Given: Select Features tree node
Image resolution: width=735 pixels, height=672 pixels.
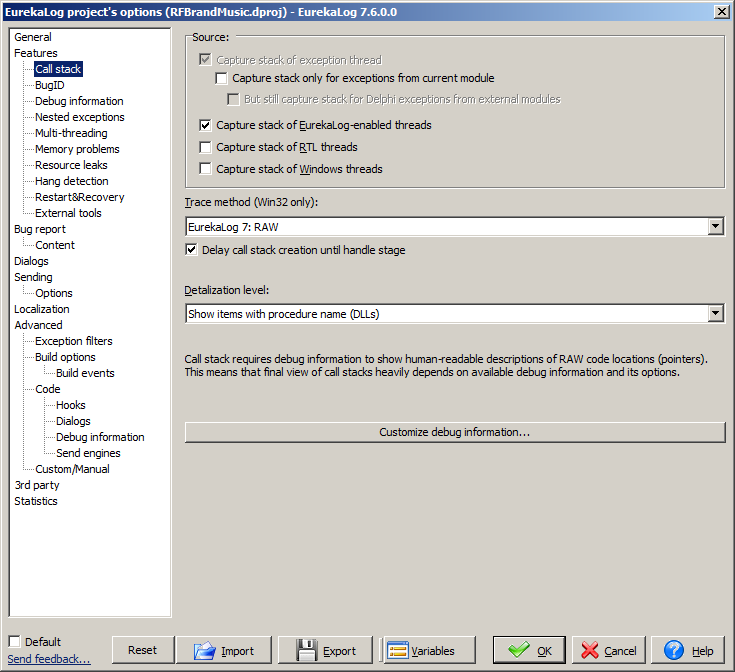Looking at the screenshot, I should pos(36,53).
